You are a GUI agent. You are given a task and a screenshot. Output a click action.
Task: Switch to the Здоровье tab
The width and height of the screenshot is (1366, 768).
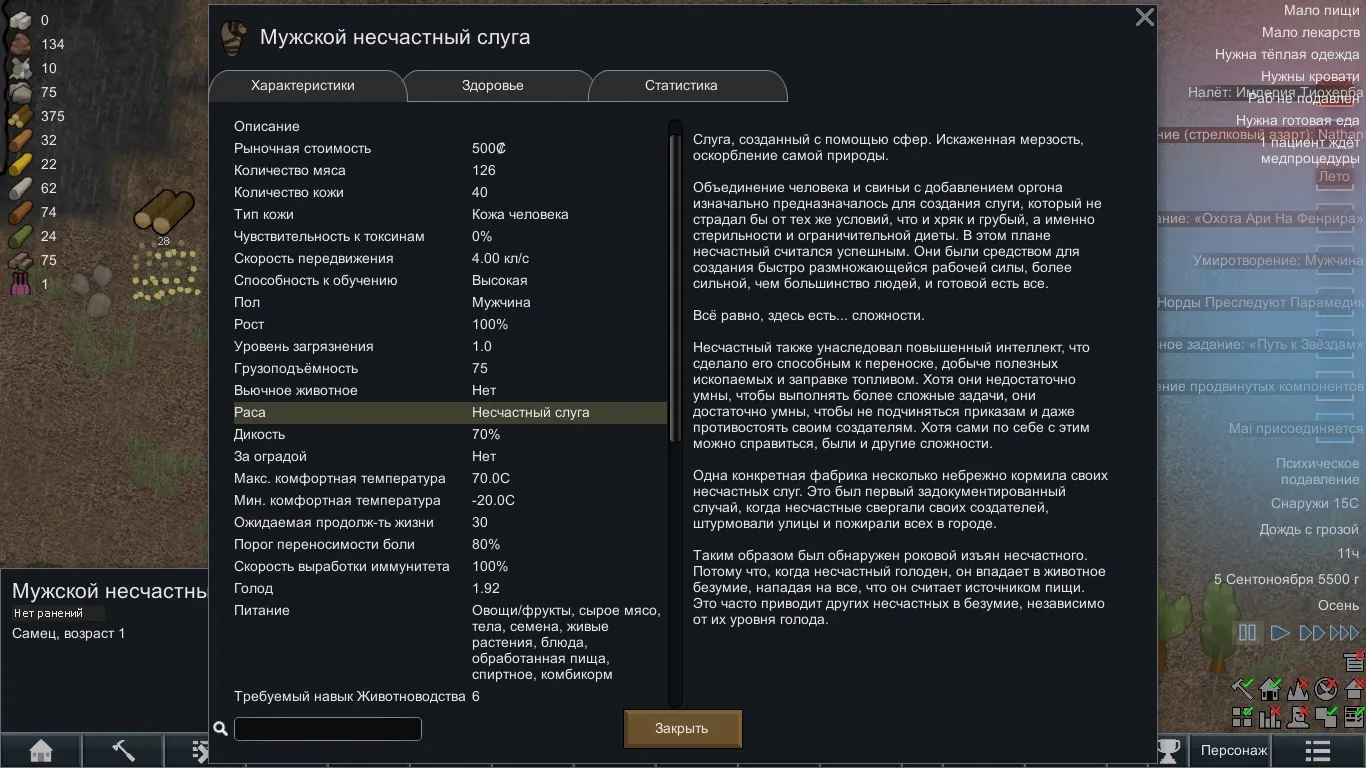point(492,86)
